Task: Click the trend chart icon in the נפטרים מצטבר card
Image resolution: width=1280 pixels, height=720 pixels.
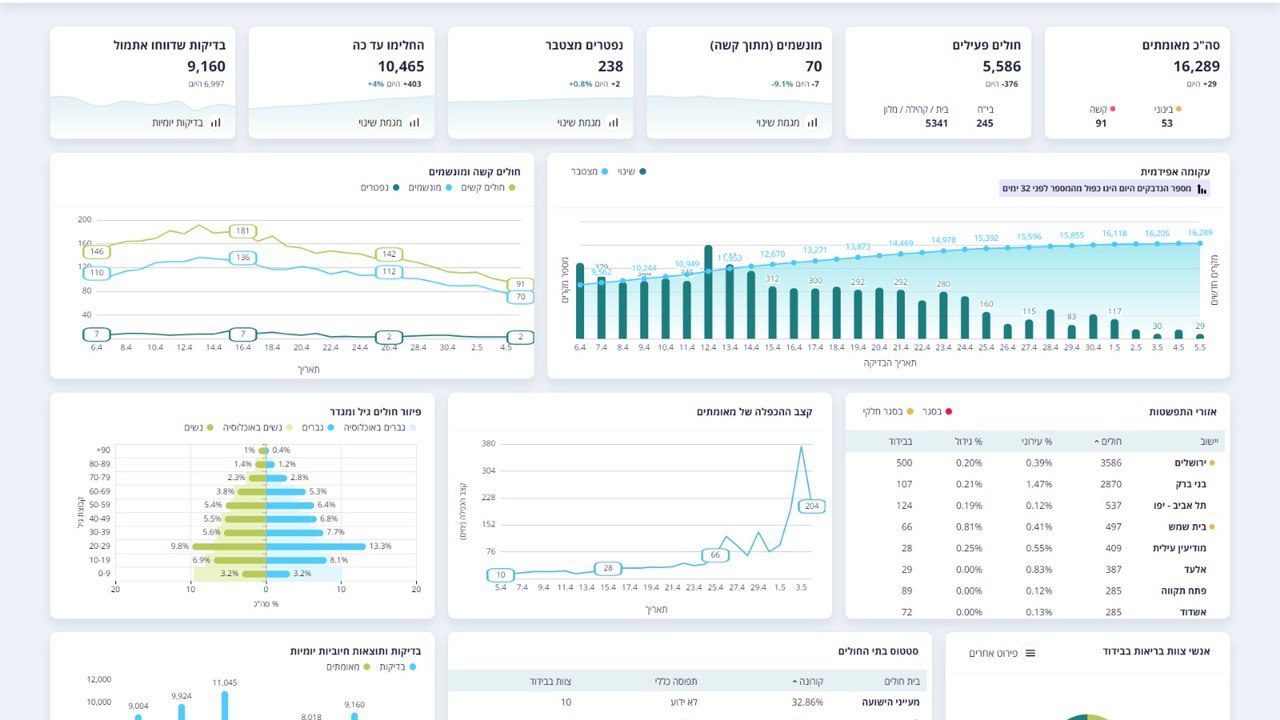Action: coord(614,123)
